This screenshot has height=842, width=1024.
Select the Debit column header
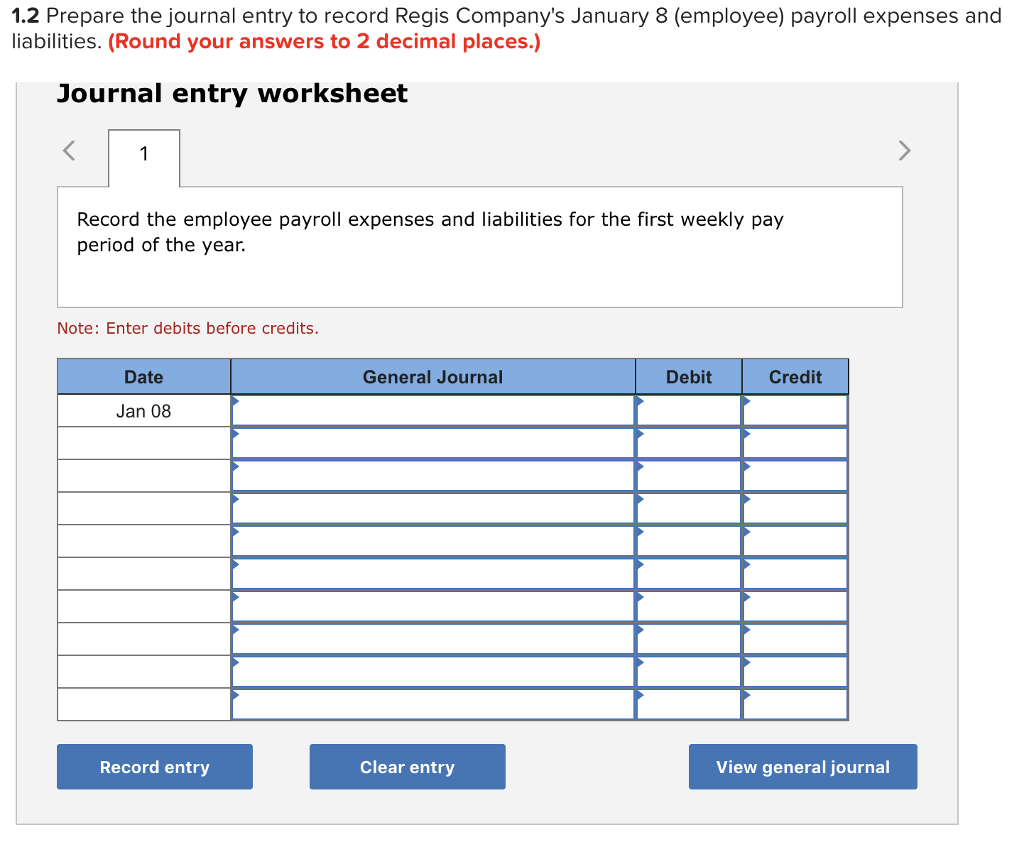coord(688,376)
